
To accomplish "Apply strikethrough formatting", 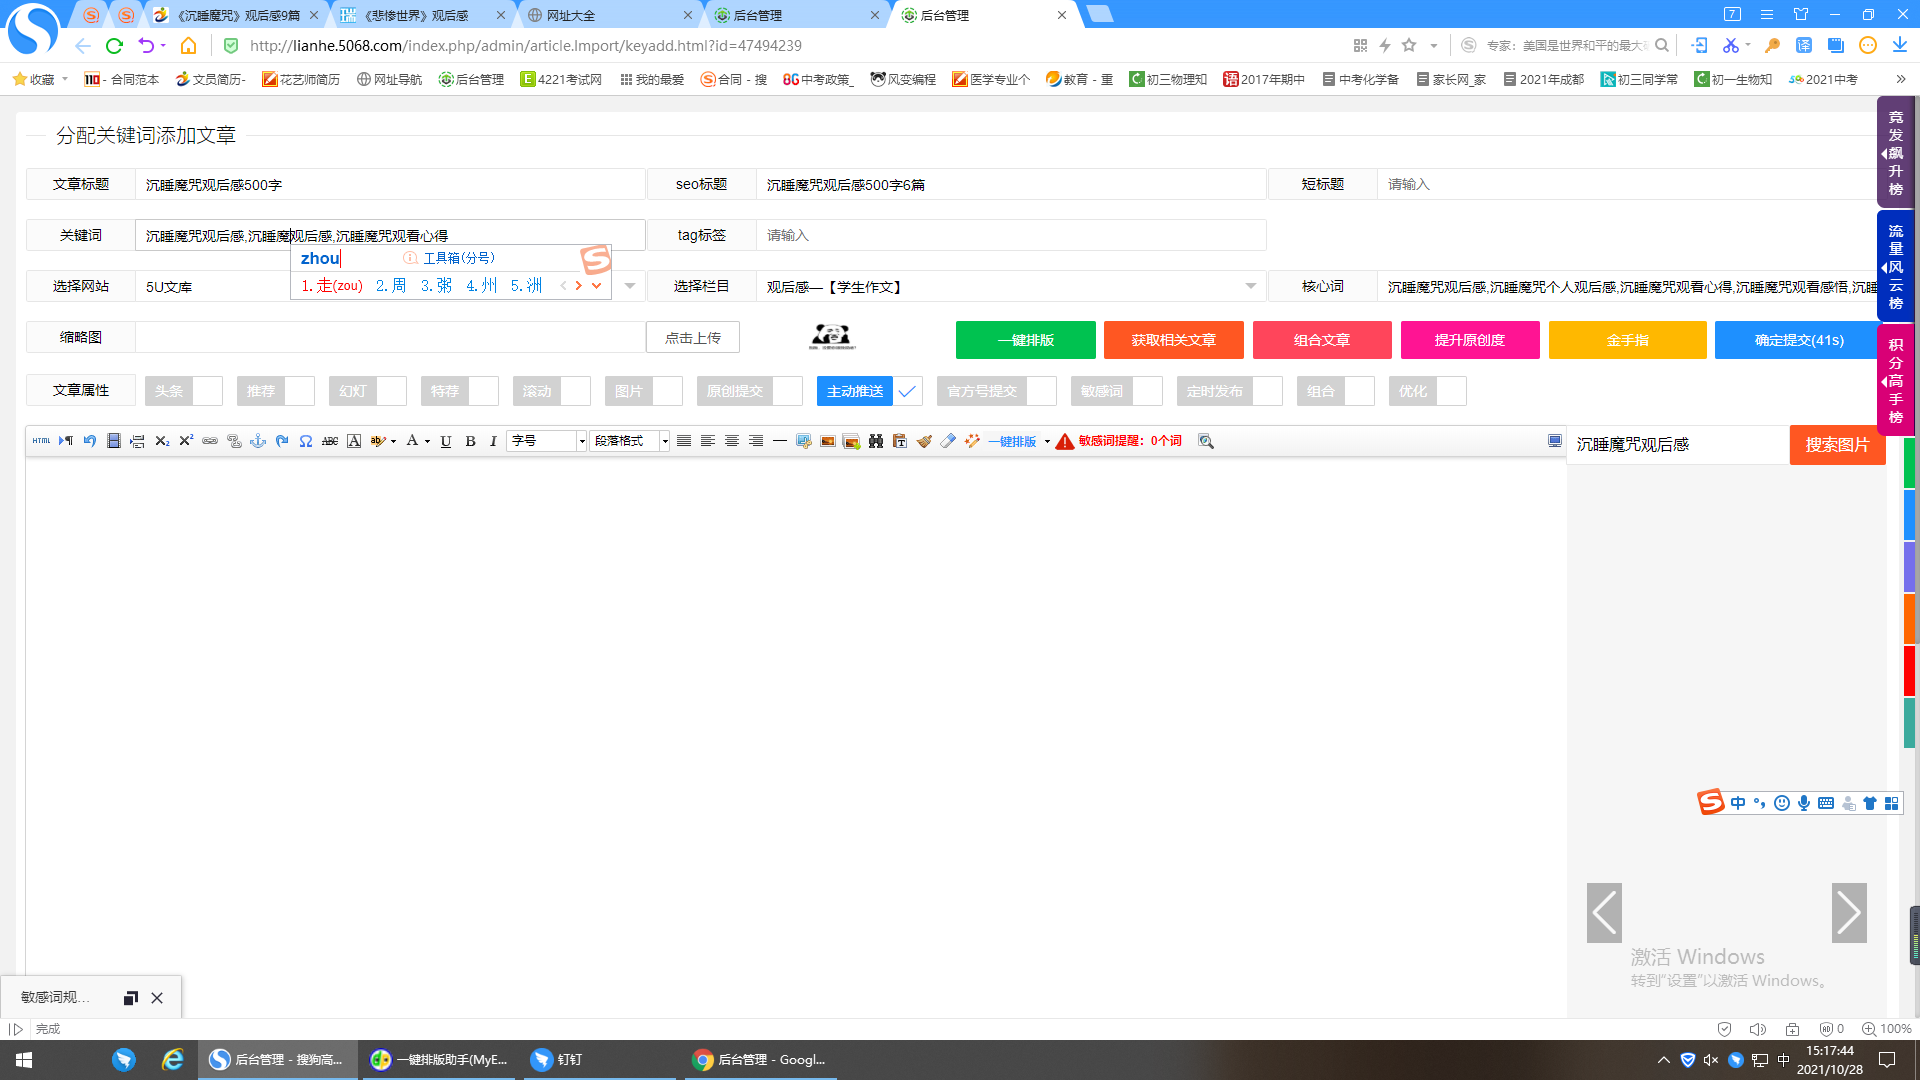I will pos(330,441).
